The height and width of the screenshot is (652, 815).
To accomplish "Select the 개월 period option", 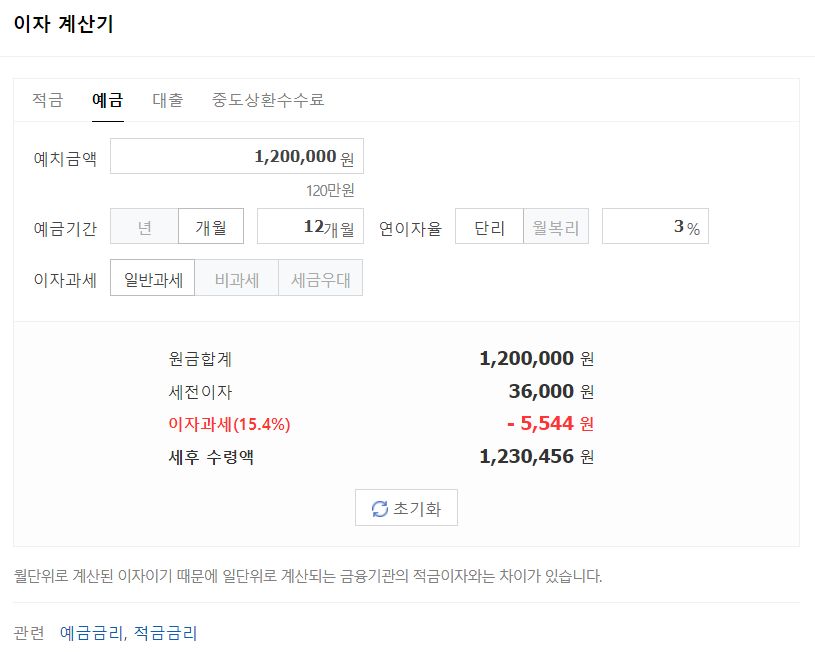I will tap(213, 226).
